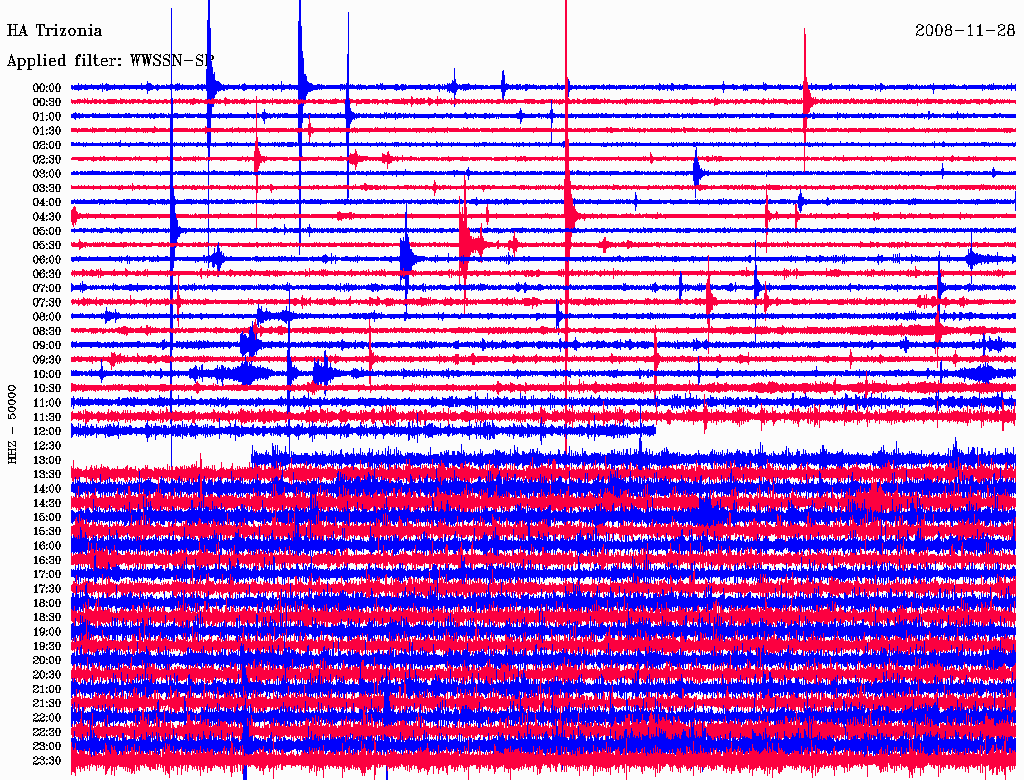Select the 12:30 time row label
Image resolution: width=1024 pixels, height=780 pixels.
point(47,446)
